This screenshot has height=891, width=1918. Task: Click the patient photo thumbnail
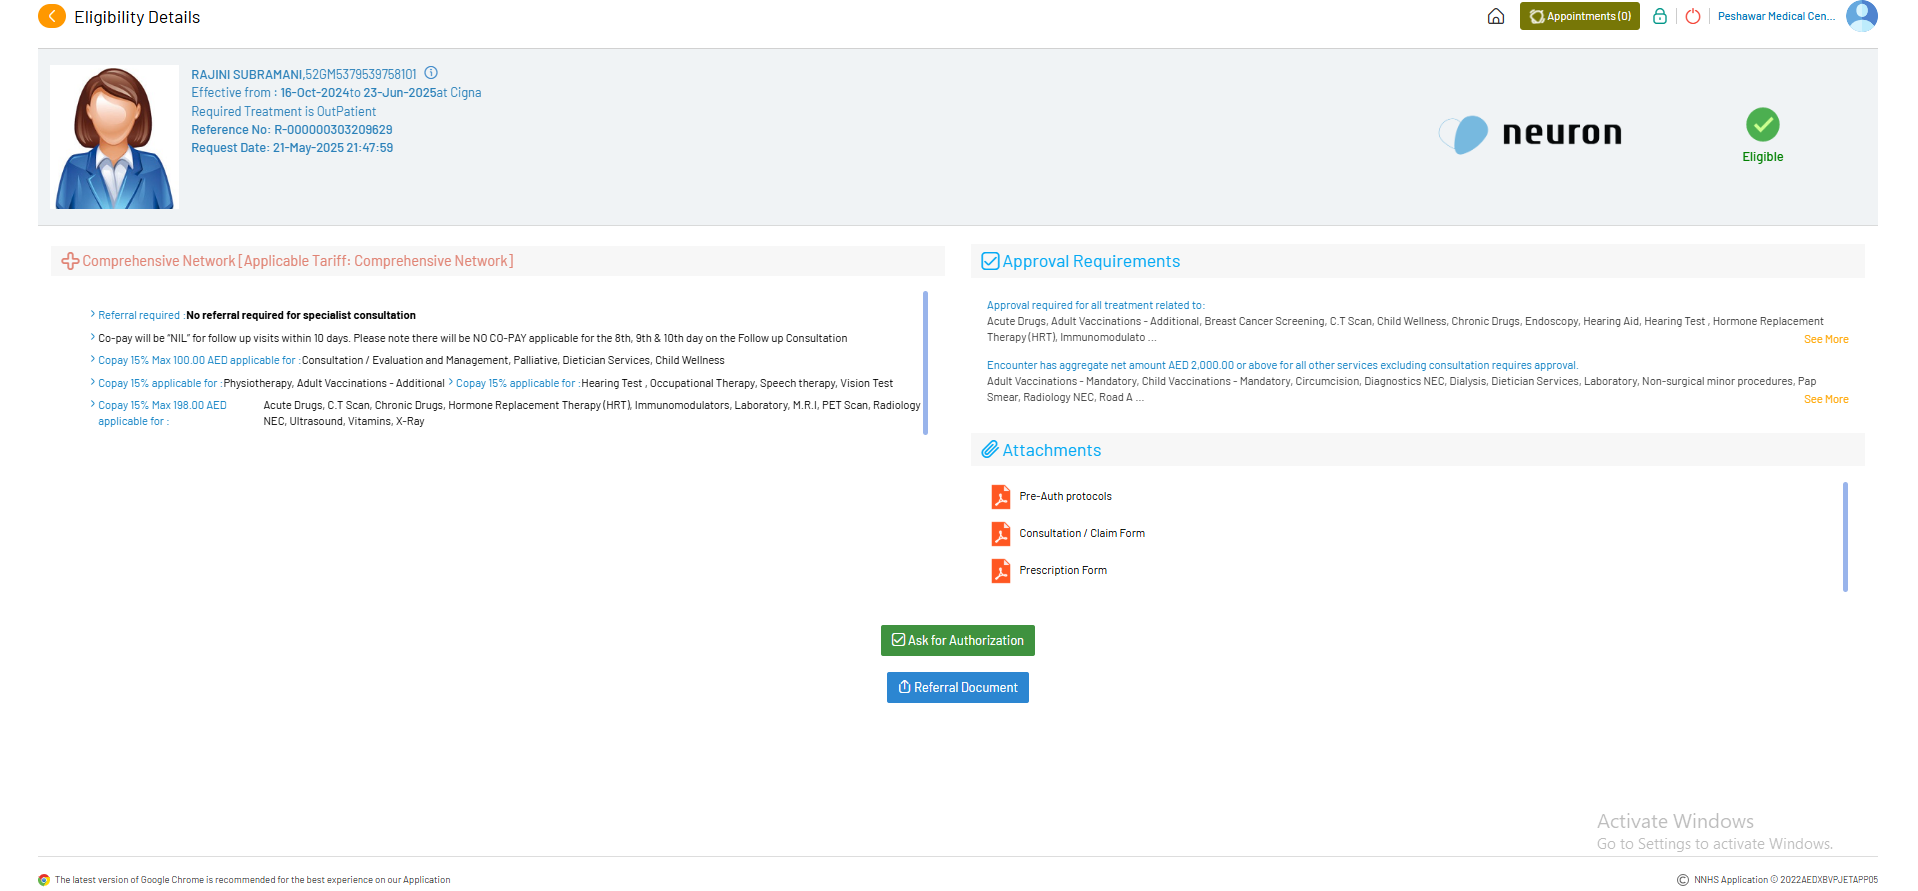114,137
